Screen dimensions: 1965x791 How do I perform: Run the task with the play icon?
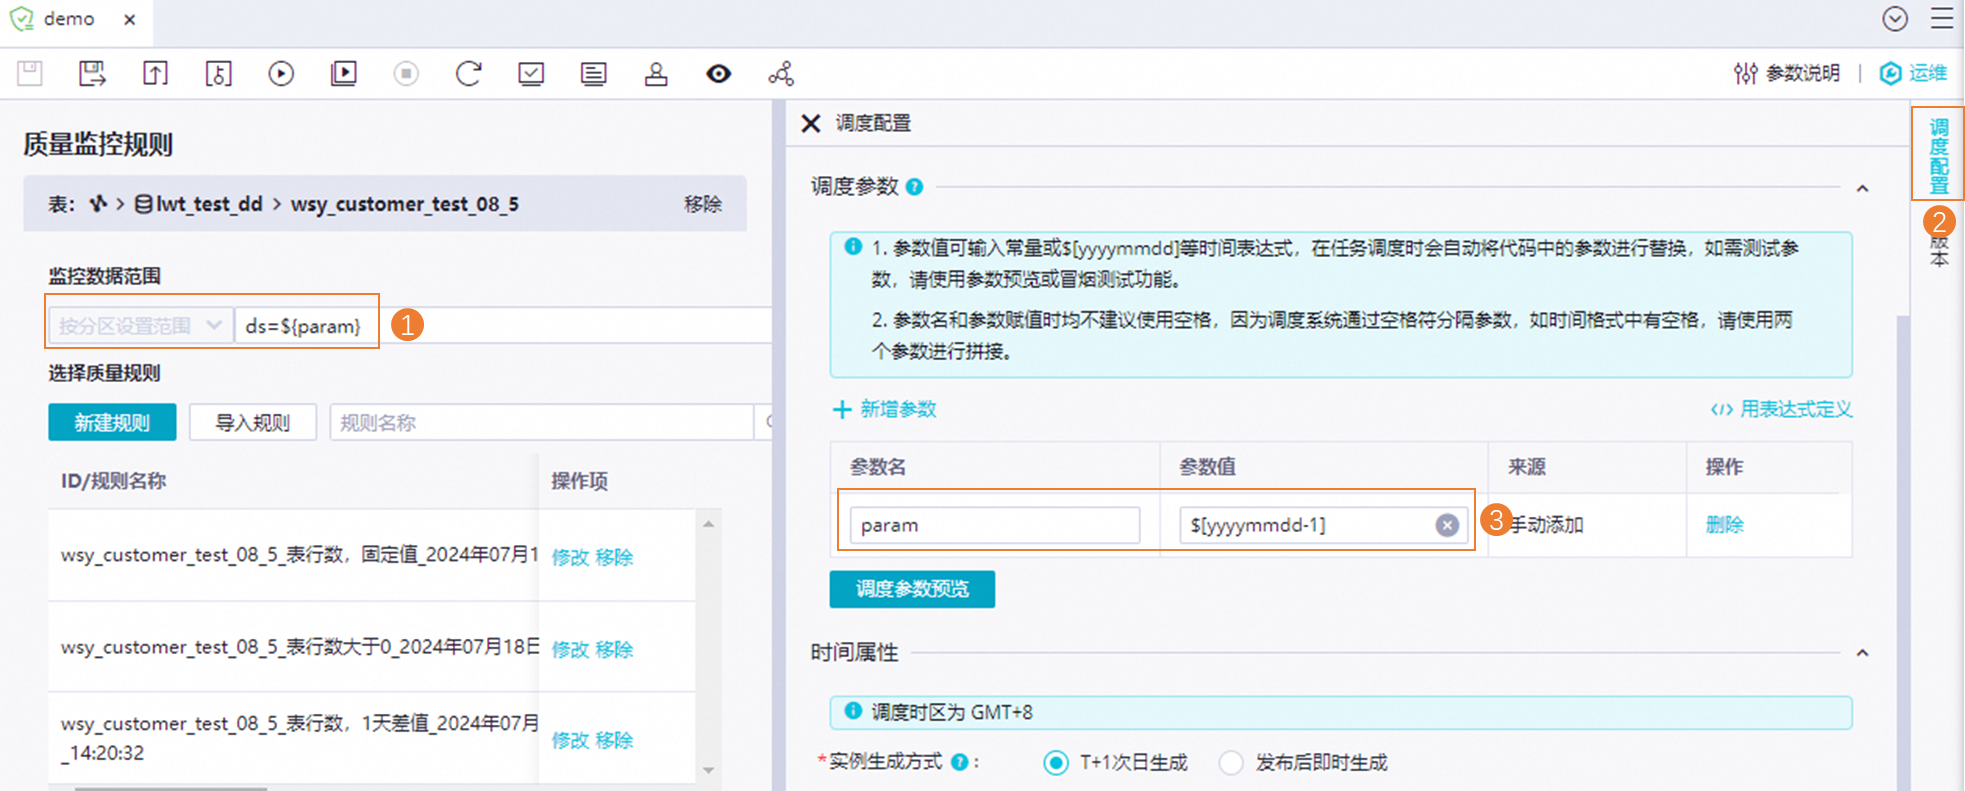click(281, 73)
